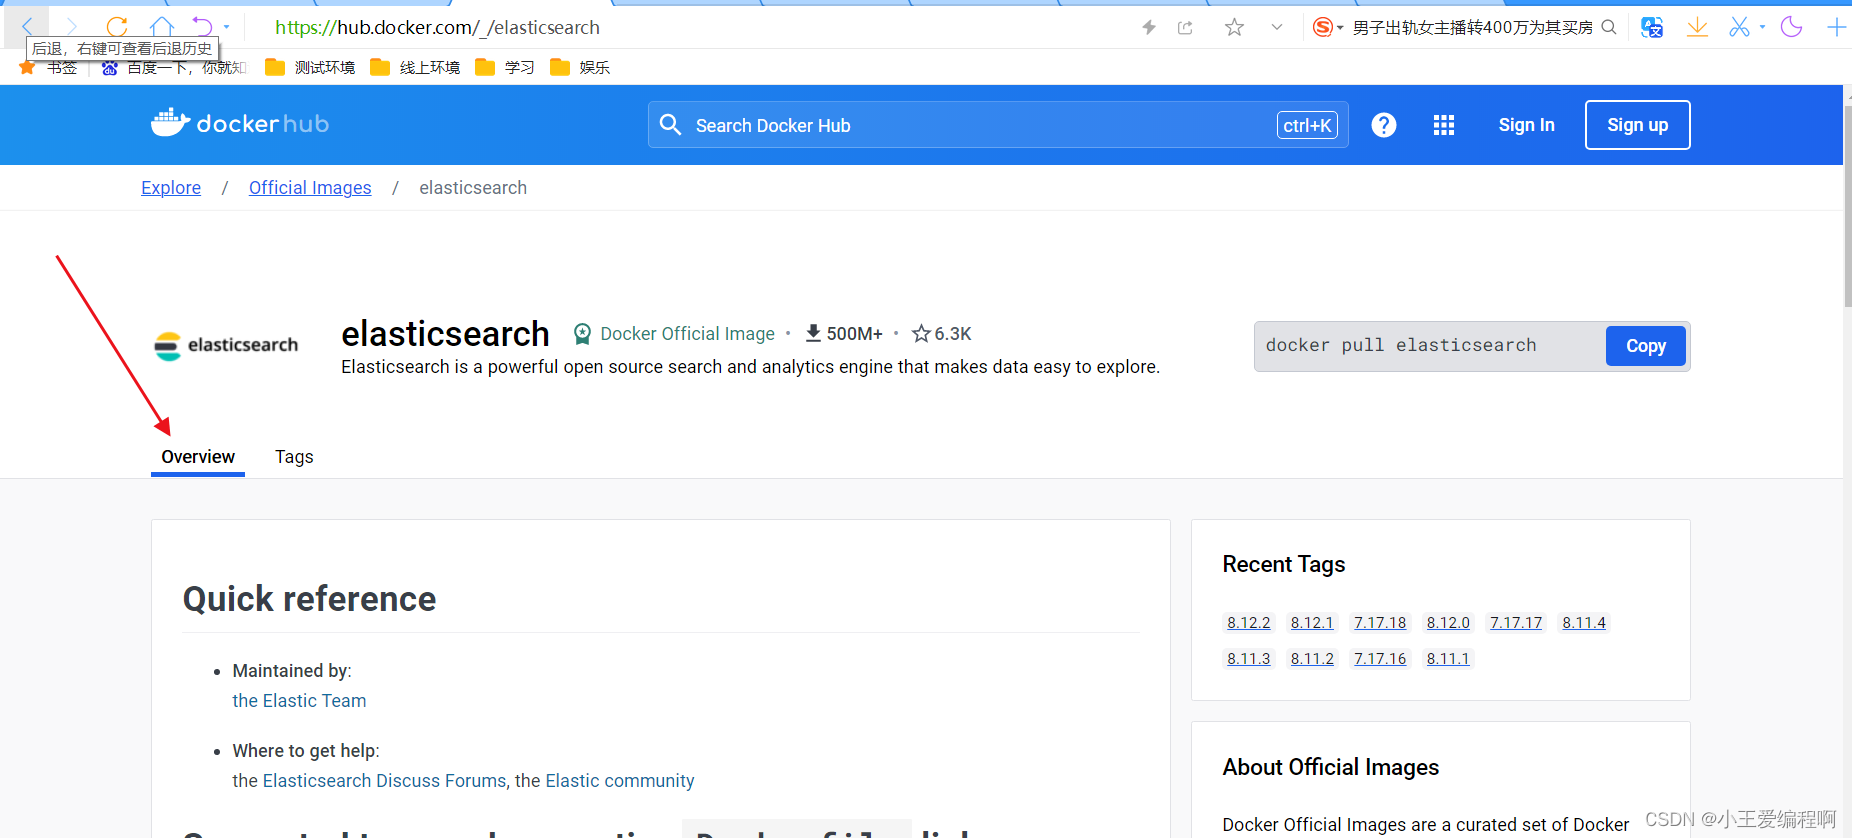Open recent tag 8.11.4

point(1584,623)
